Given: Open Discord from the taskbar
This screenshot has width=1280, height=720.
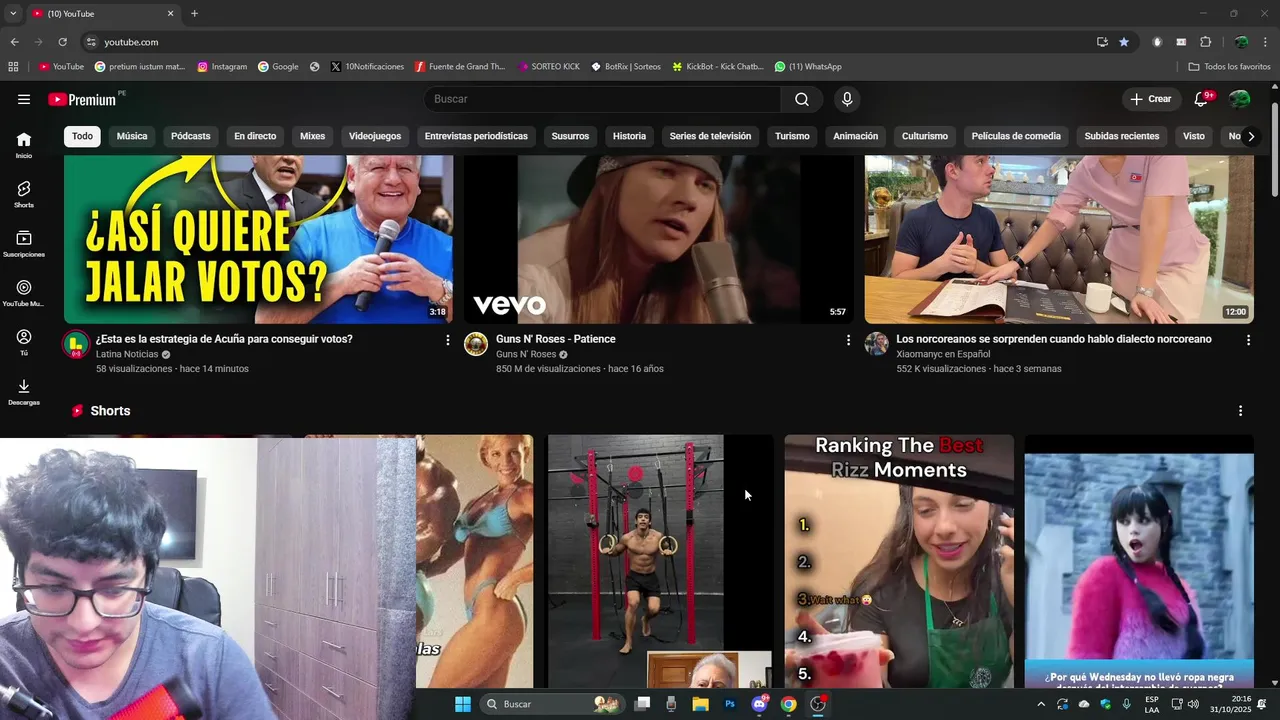Looking at the screenshot, I should click(x=759, y=704).
